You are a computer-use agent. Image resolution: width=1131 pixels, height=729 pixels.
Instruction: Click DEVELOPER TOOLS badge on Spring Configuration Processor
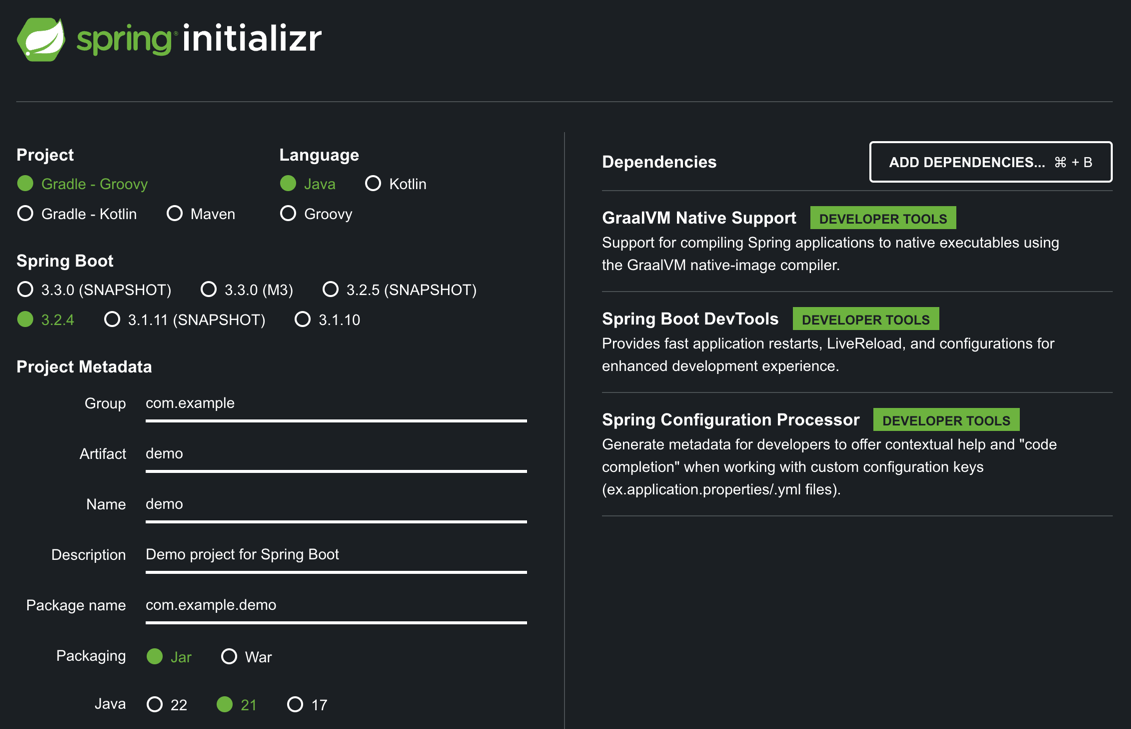pos(946,419)
